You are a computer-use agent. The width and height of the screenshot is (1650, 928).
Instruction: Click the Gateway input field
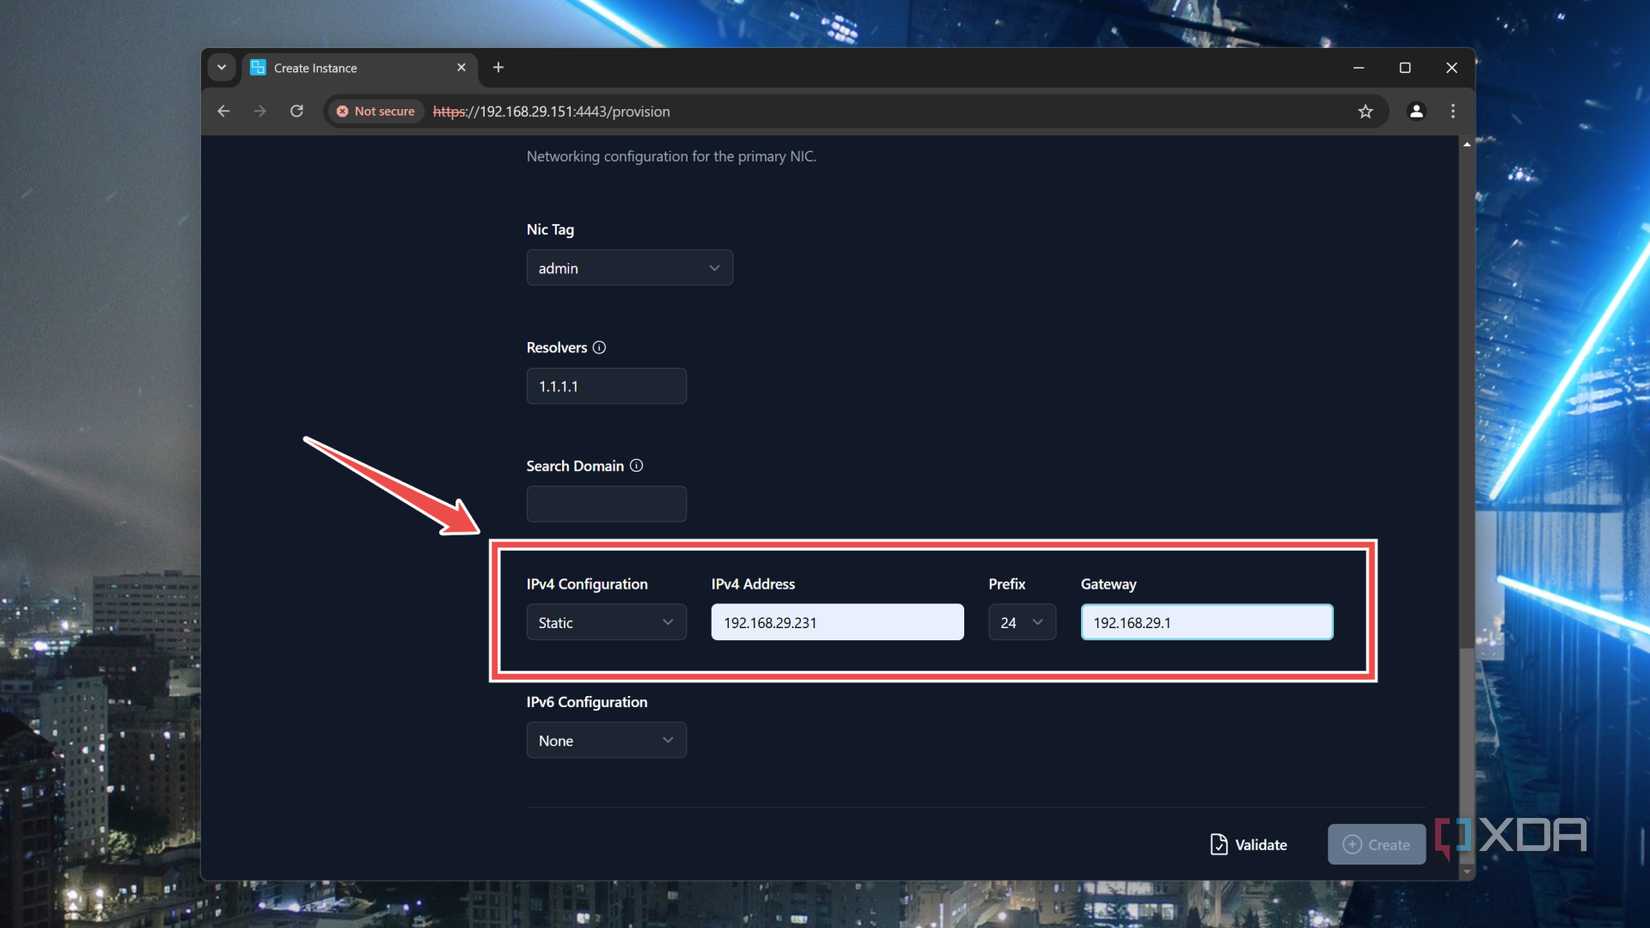(1206, 622)
